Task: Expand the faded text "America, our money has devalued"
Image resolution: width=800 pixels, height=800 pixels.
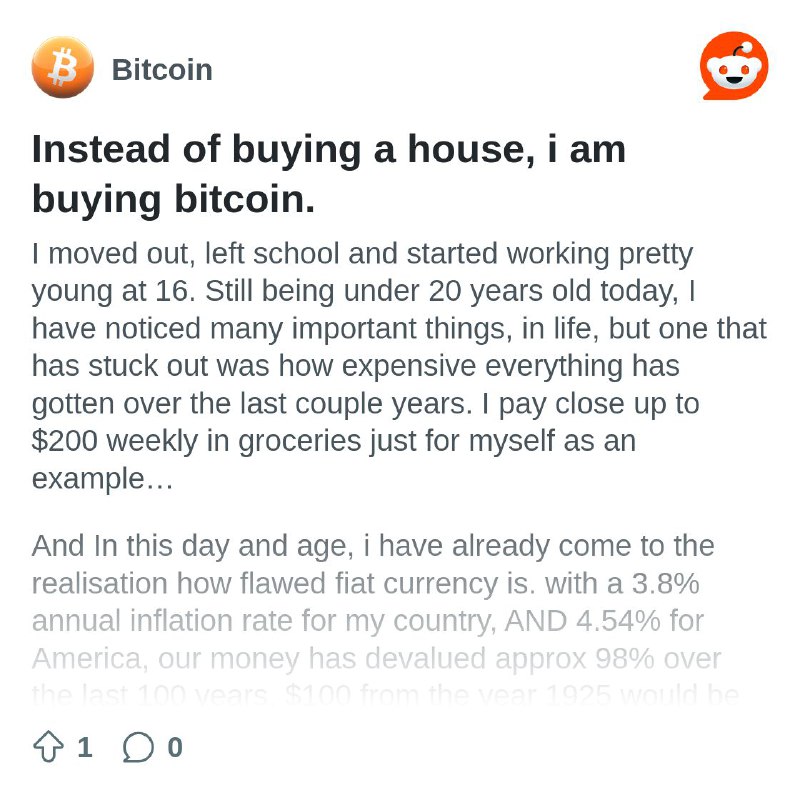Action: click(x=377, y=659)
